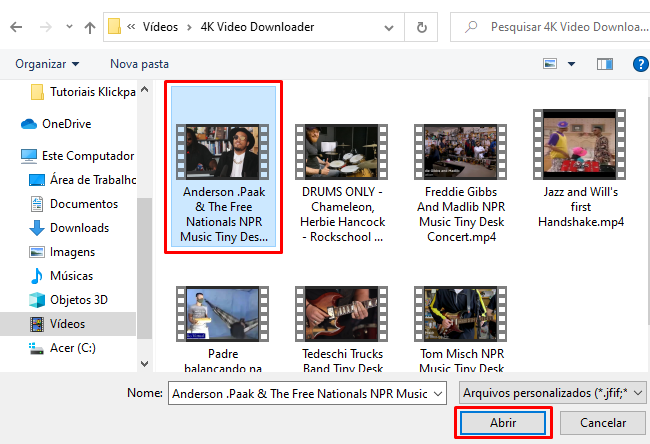Toggle the preview pane icon
This screenshot has height=444, width=650.
(605, 64)
